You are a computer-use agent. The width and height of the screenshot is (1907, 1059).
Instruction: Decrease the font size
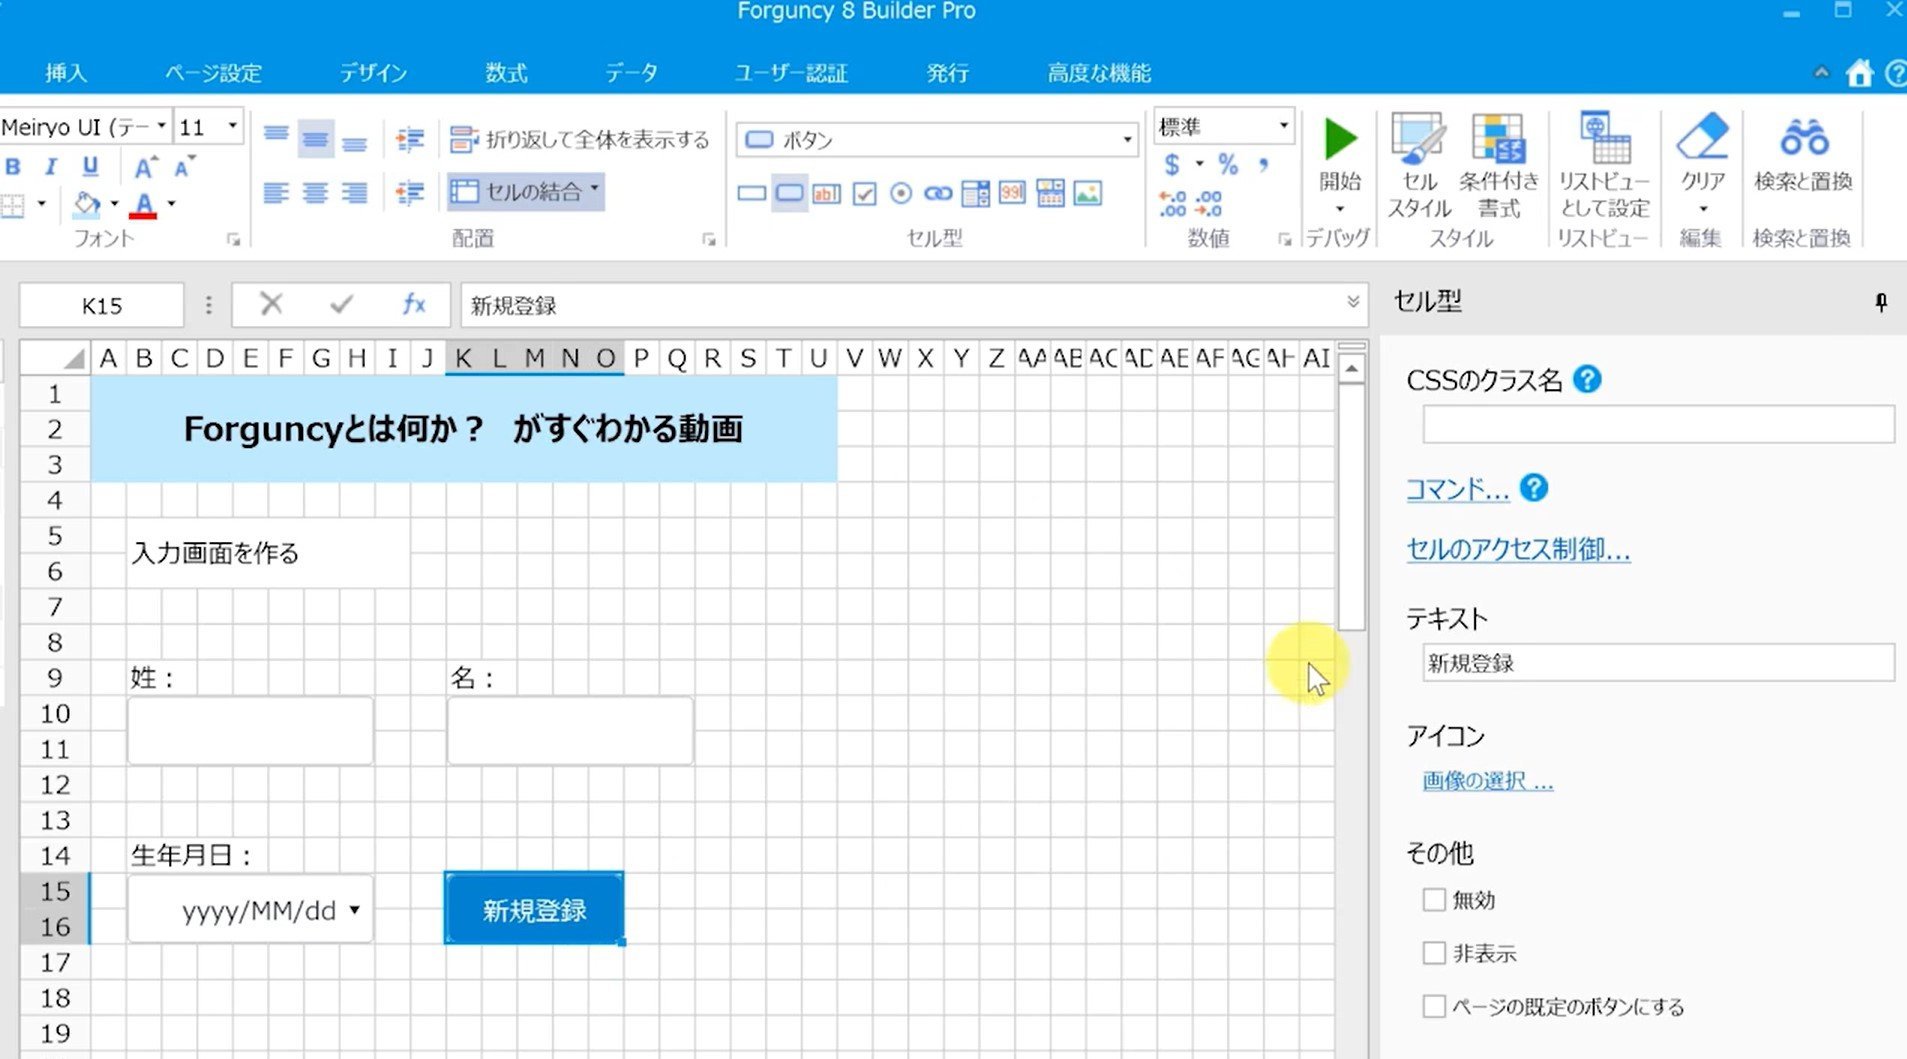(x=184, y=167)
